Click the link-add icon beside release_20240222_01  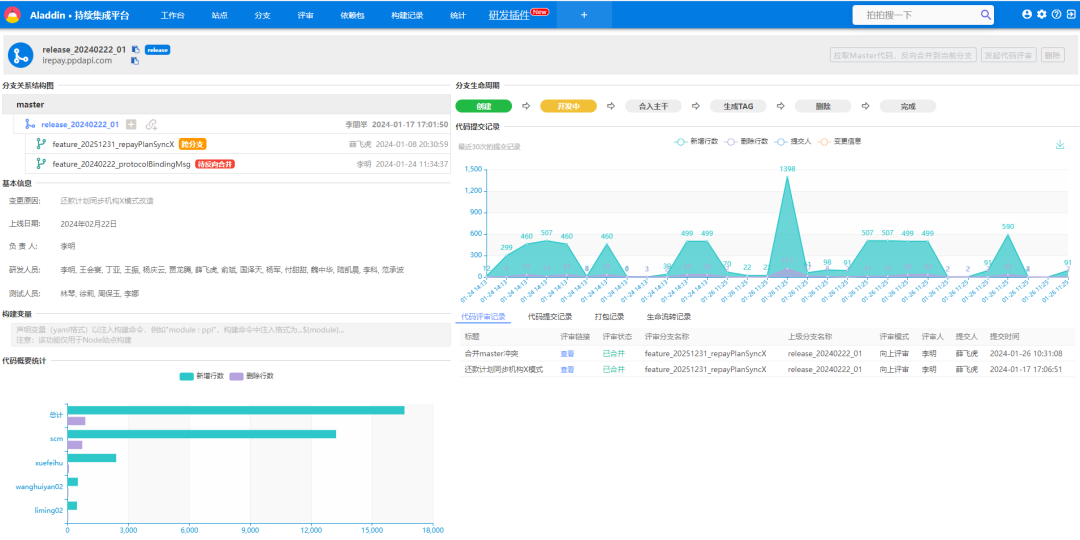coord(152,125)
